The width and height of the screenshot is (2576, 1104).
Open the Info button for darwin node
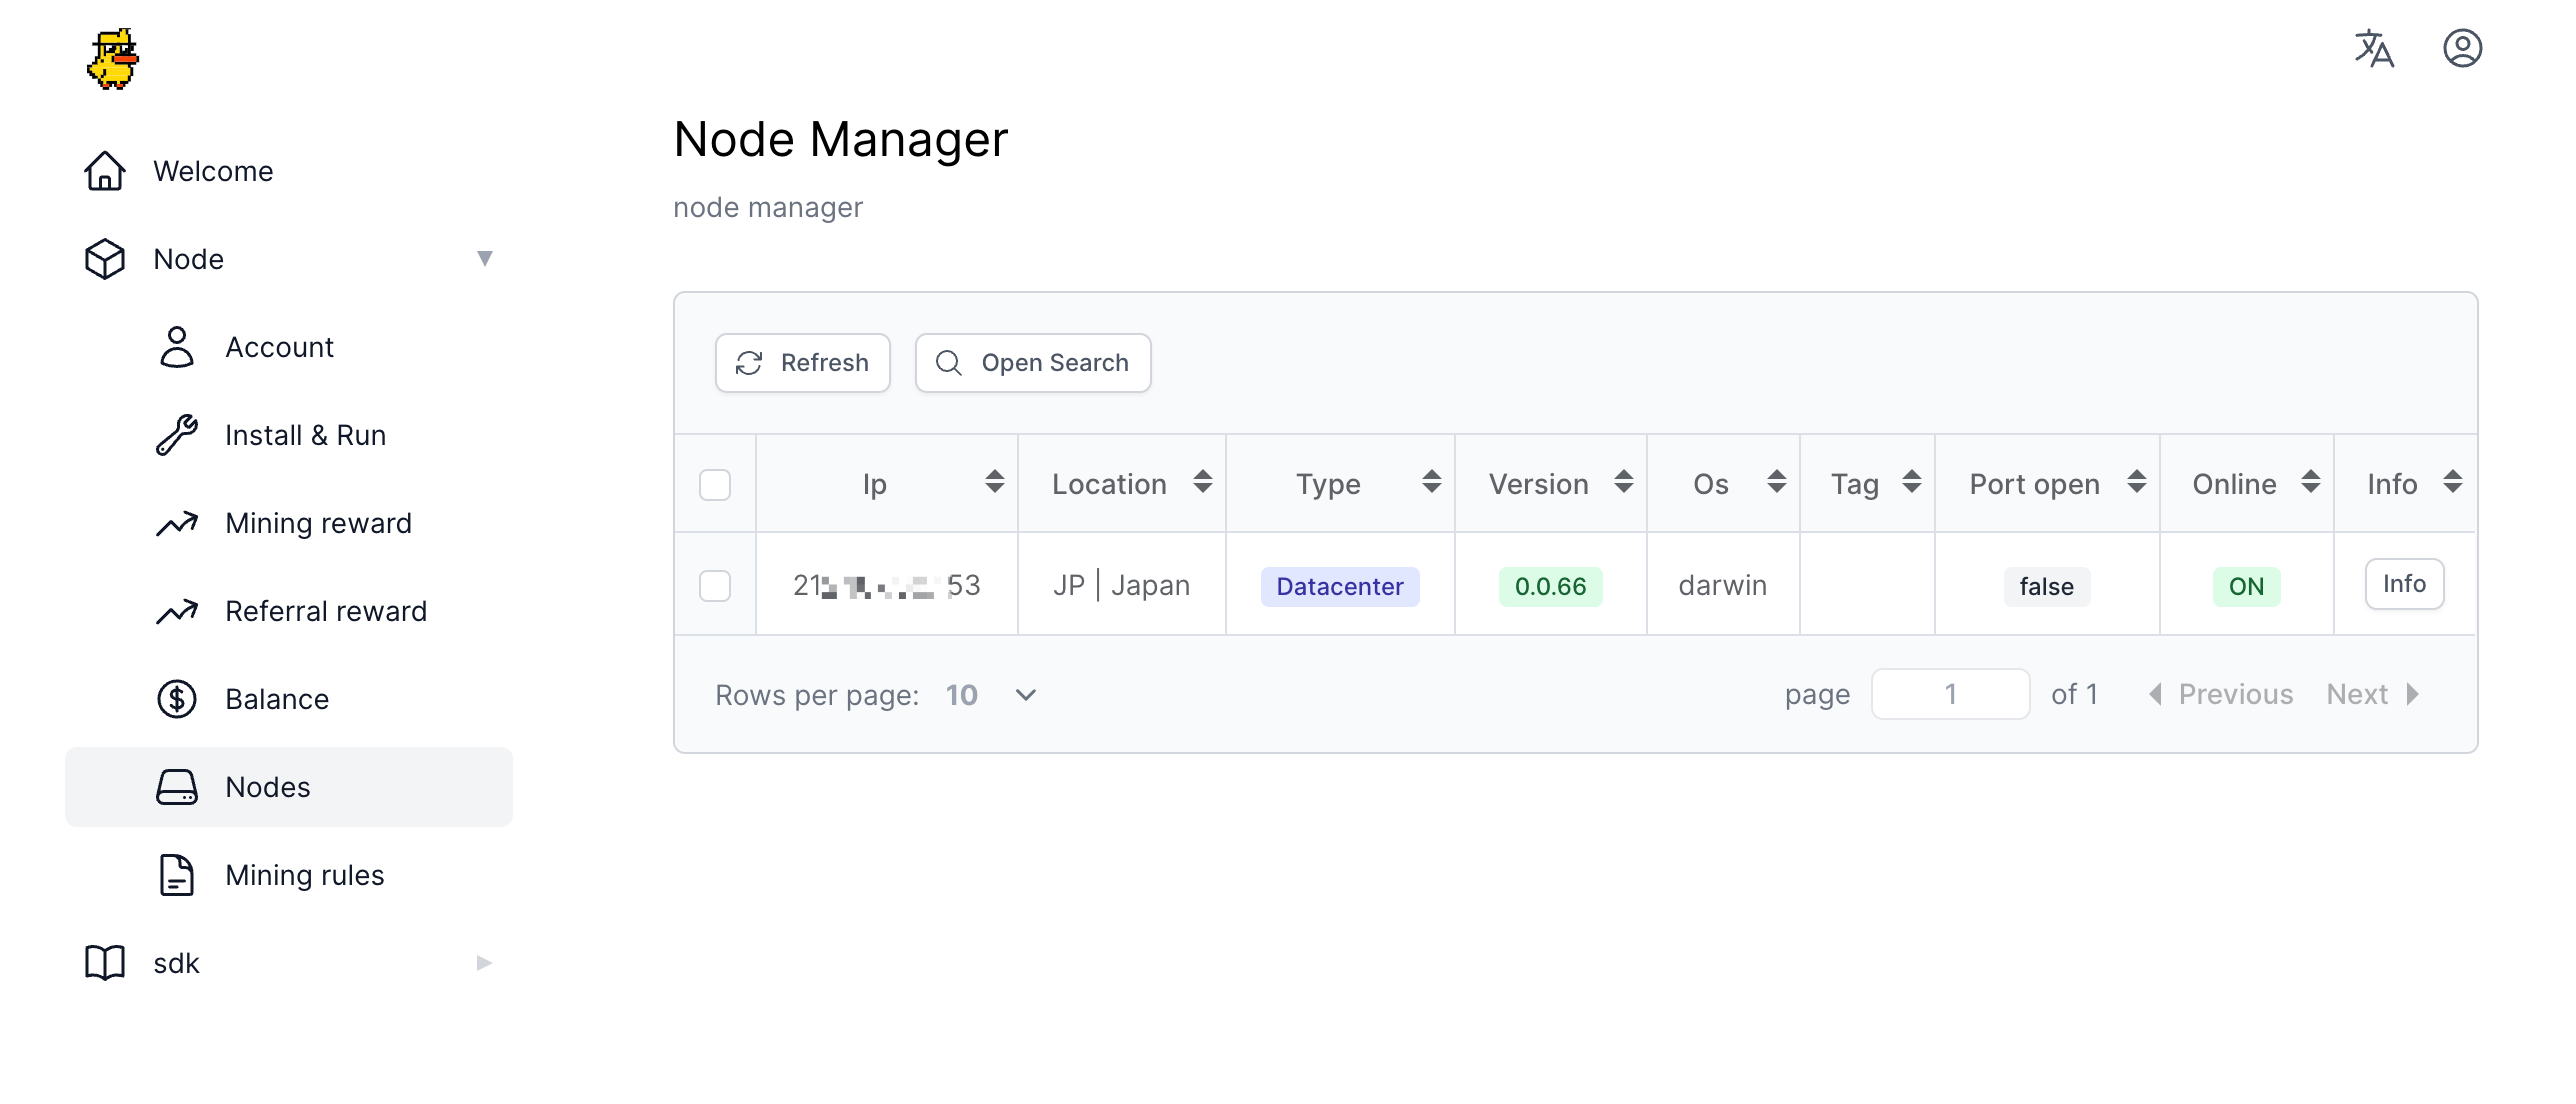tap(2403, 584)
